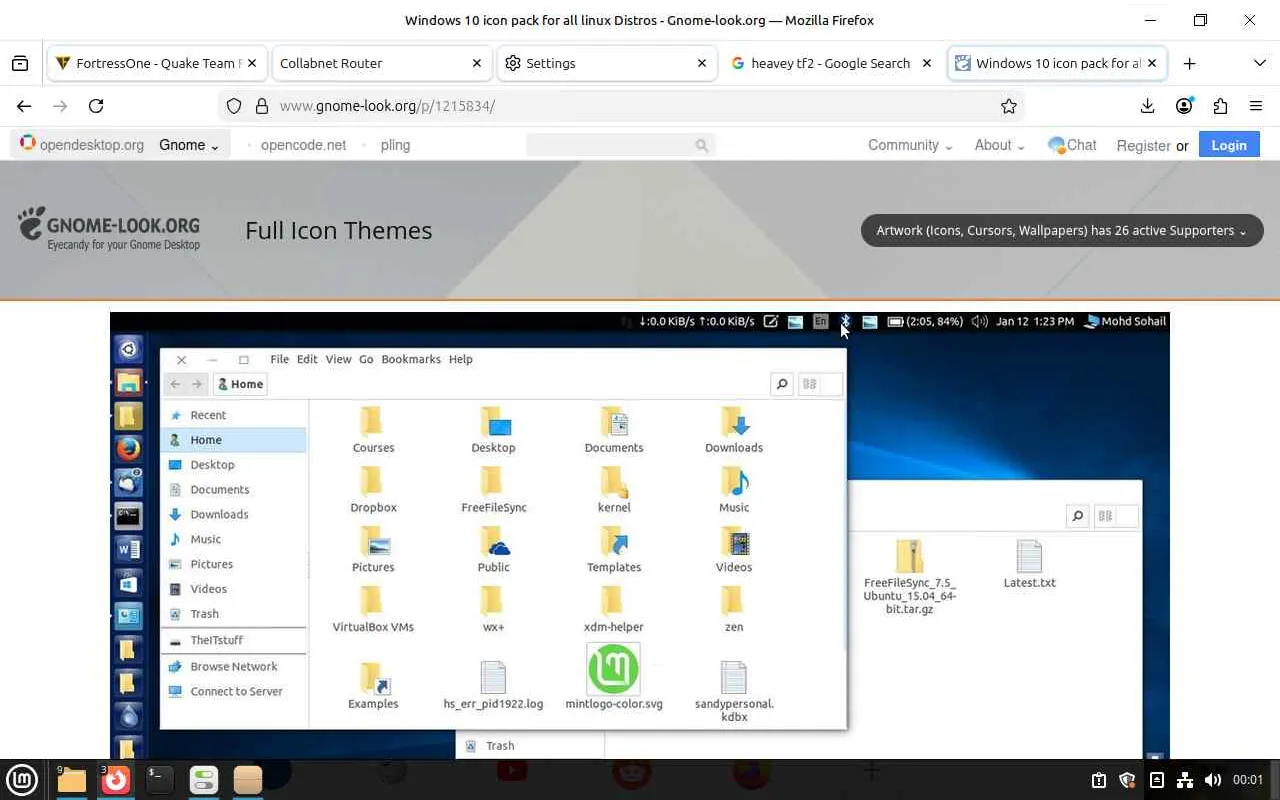Open the Firefox account menu
Screen dimensions: 1280x800
click(x=1184, y=106)
